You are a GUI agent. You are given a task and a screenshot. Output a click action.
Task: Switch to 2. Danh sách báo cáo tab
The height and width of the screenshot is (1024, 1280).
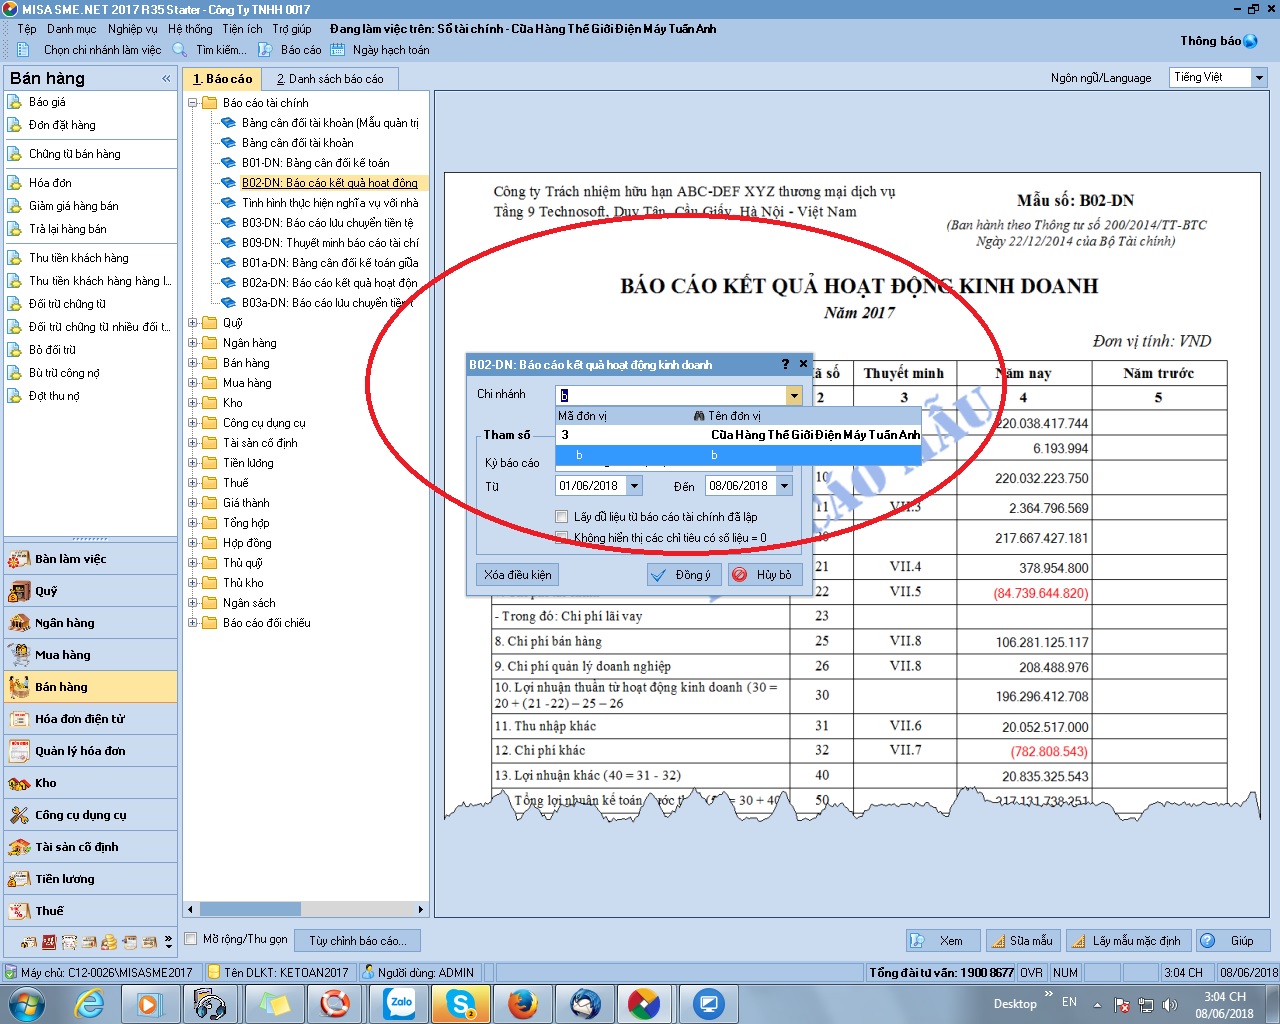coord(330,79)
